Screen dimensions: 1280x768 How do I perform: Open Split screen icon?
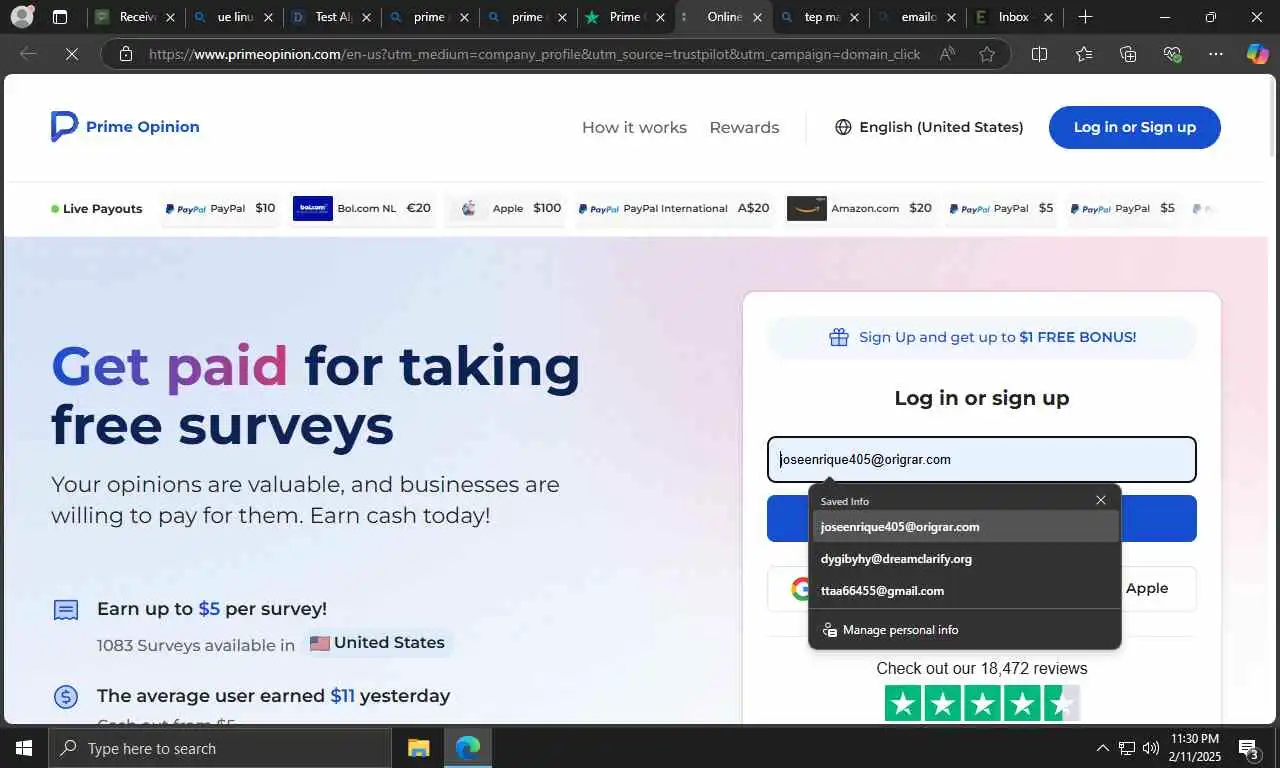[x=1039, y=54]
